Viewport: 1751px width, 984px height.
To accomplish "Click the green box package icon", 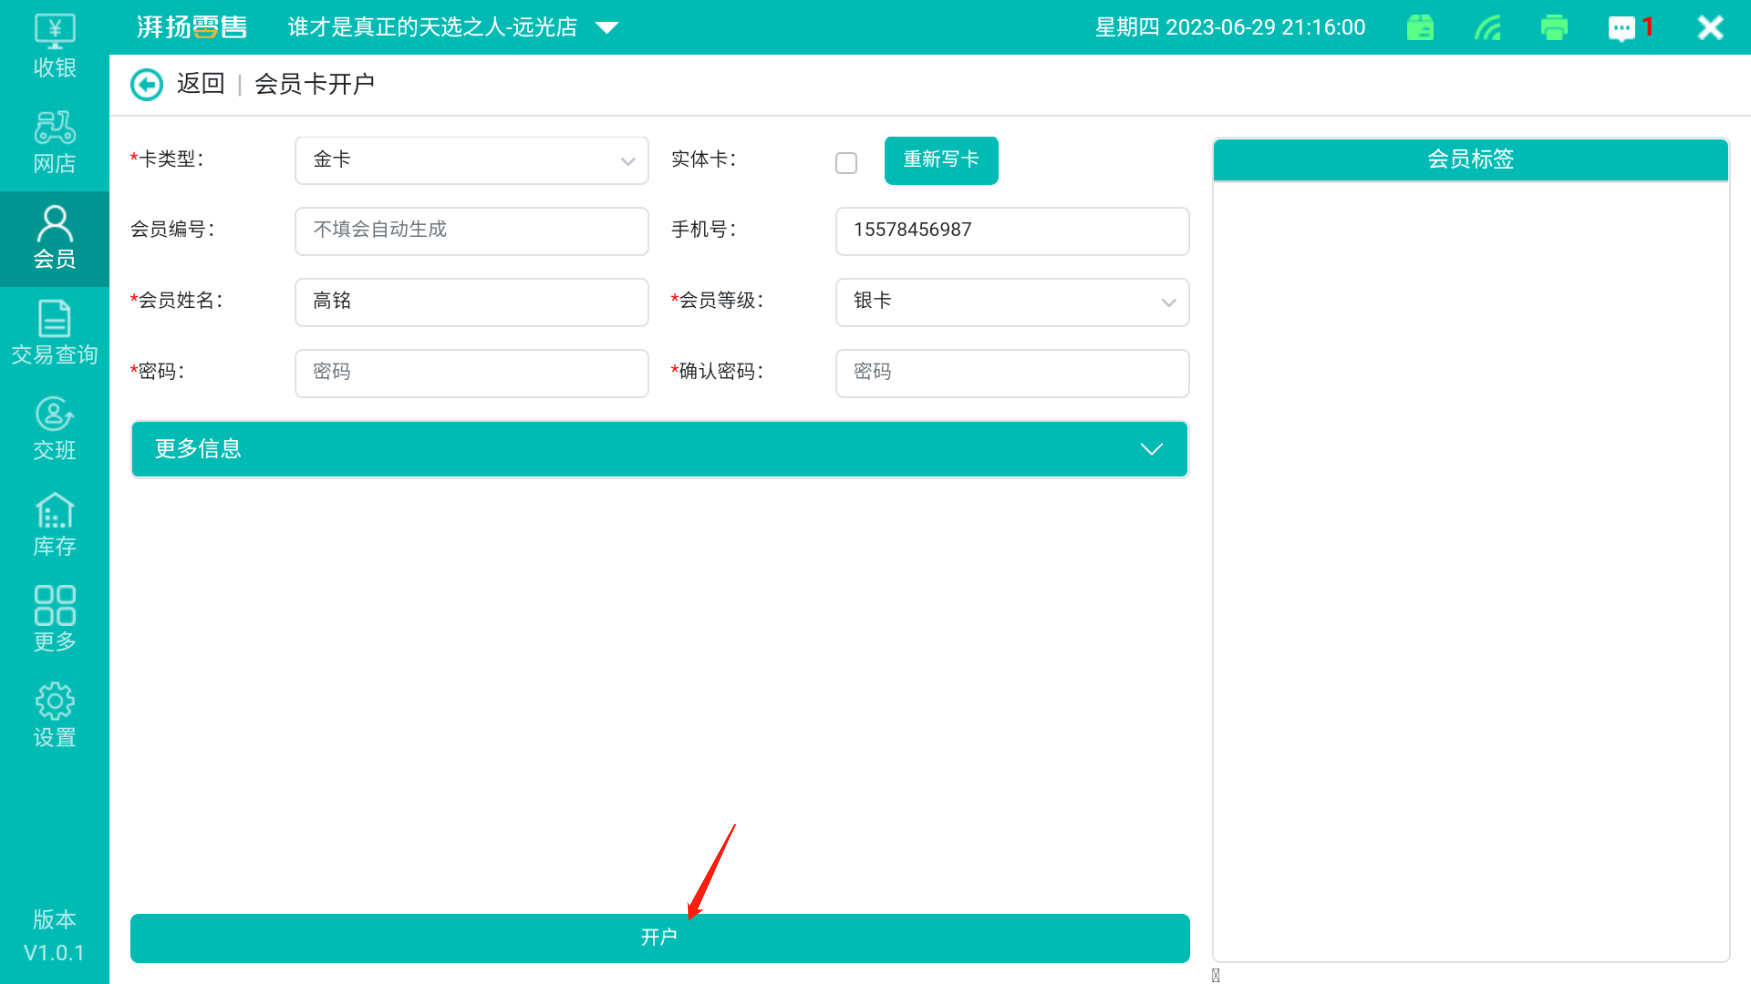I will (x=1420, y=27).
